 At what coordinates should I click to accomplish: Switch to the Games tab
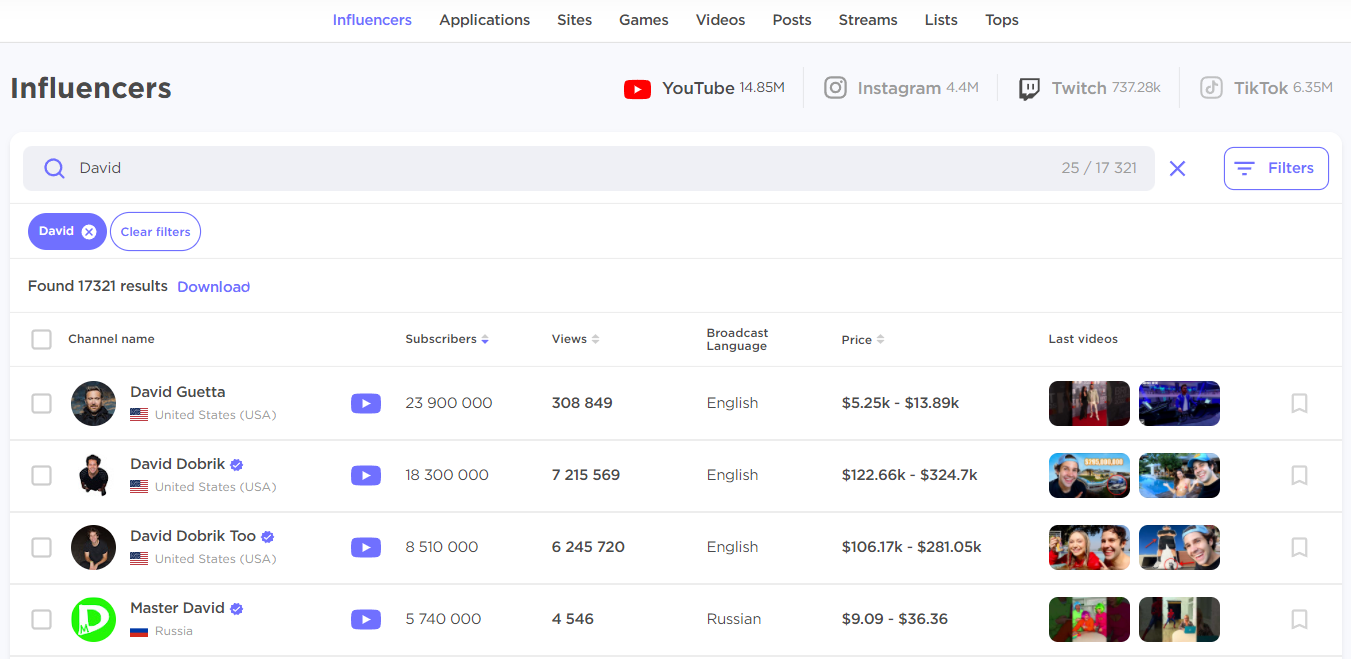[x=644, y=20]
